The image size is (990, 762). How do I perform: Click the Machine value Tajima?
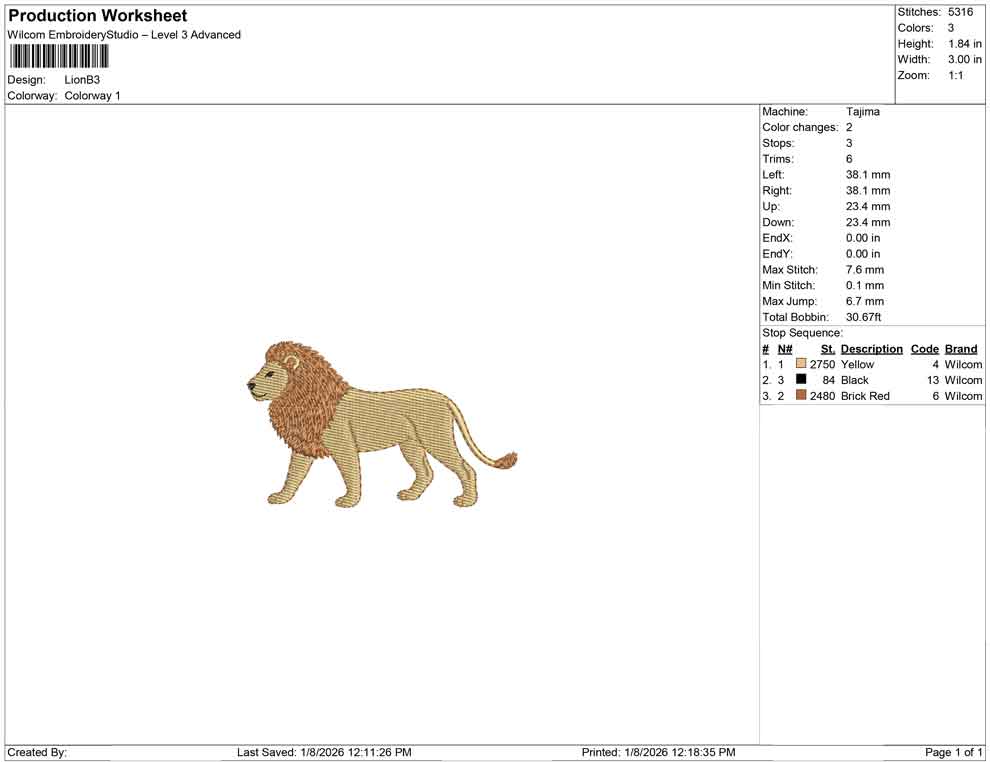pos(866,111)
